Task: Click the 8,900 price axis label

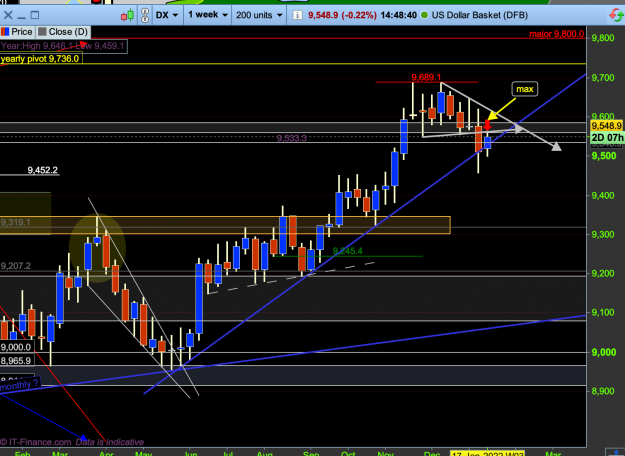Action: pos(603,391)
